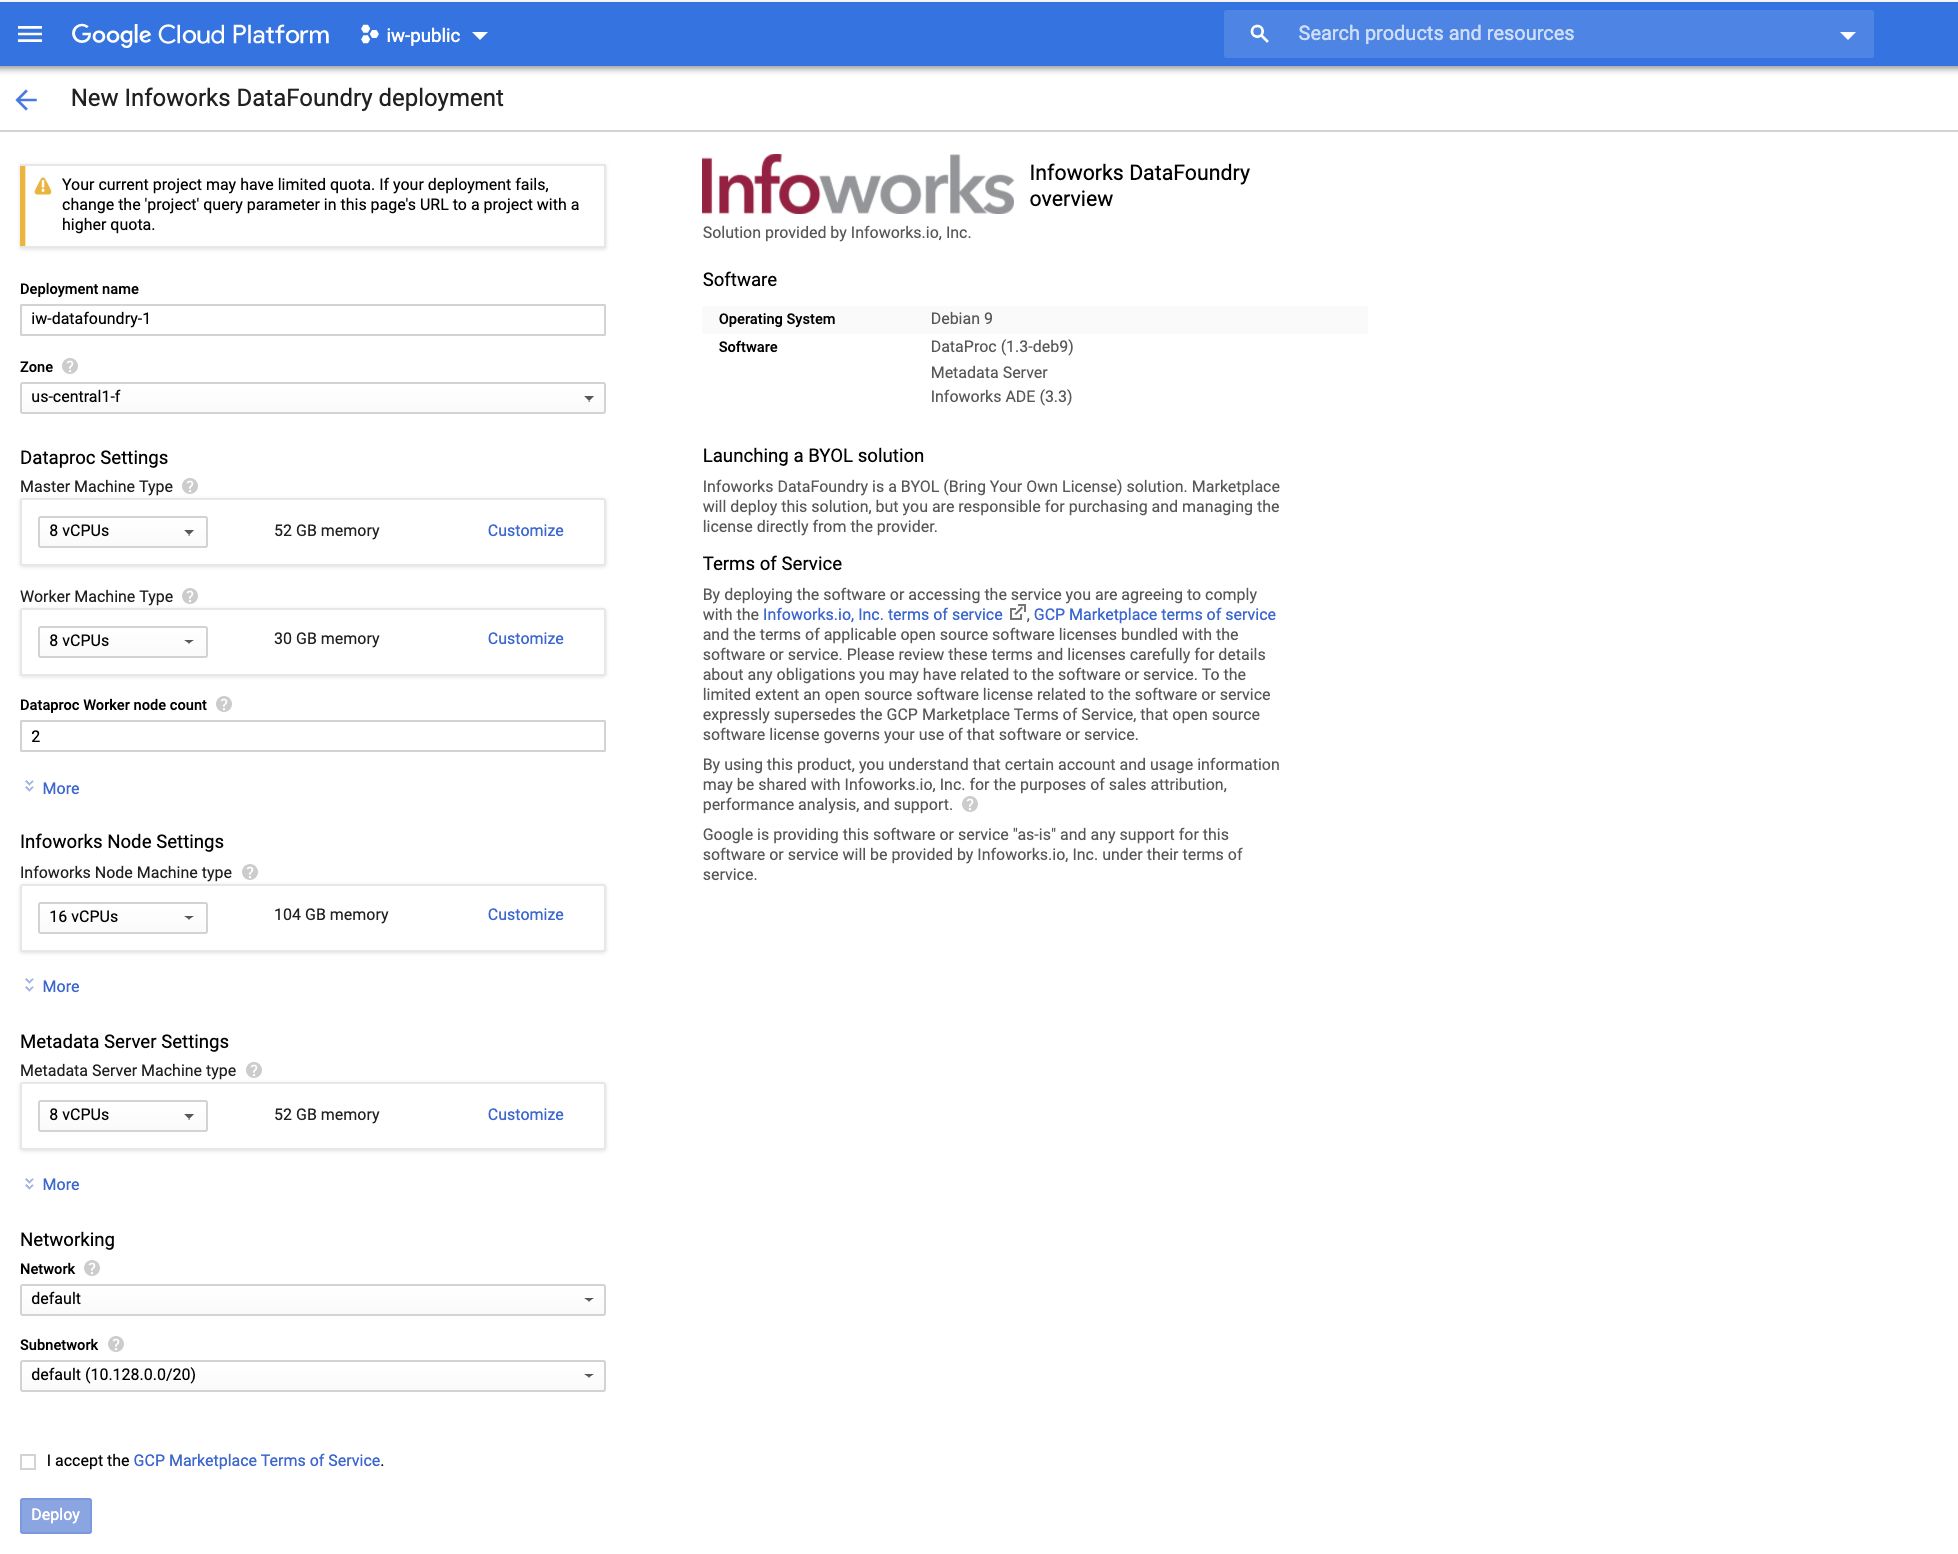Customize the Worker Machine Type
Screen dimensions: 1958x1554
click(x=525, y=638)
